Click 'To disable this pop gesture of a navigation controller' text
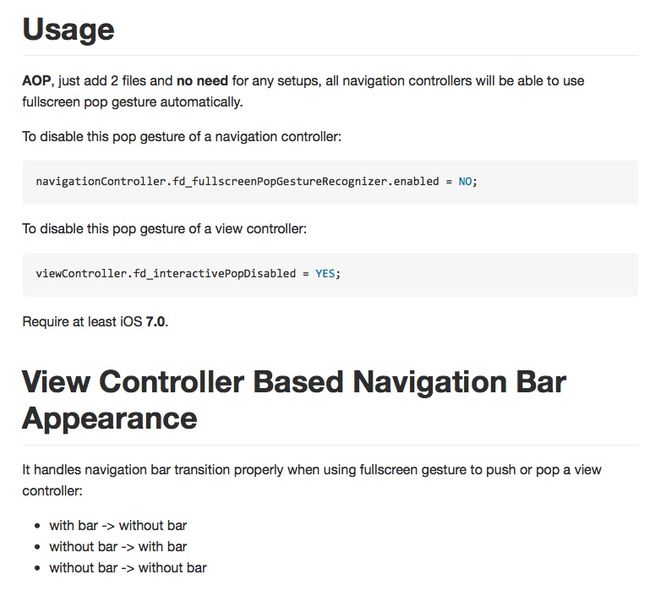 [x=182, y=137]
